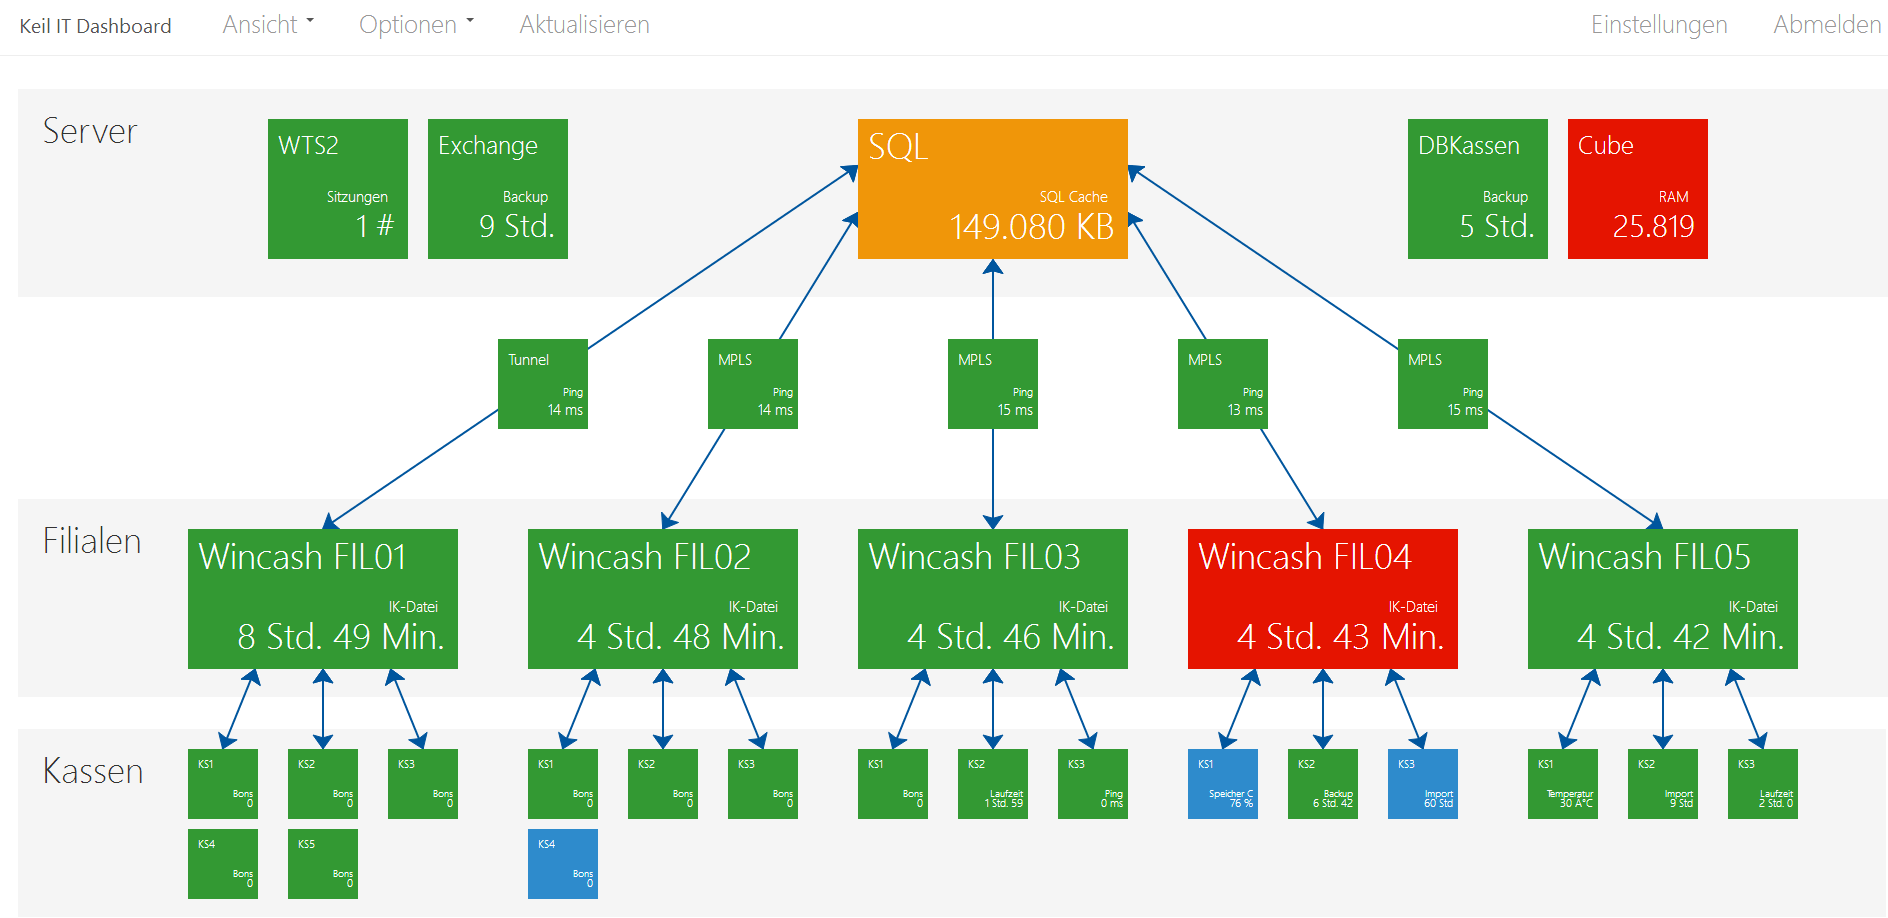
Task: Click the Tunnel ping tile
Action: point(542,384)
